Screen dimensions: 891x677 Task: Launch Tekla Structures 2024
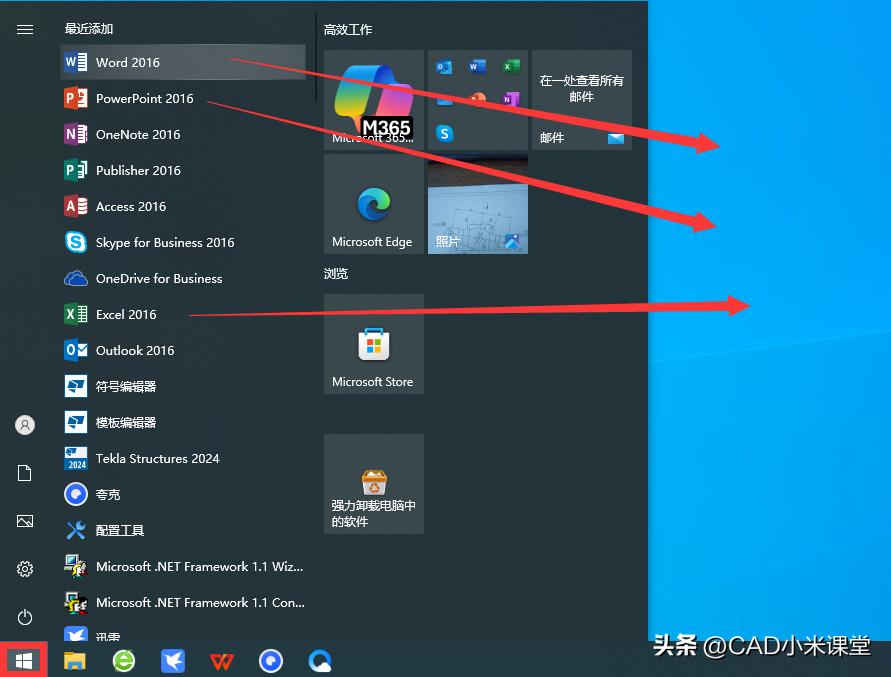pos(183,458)
